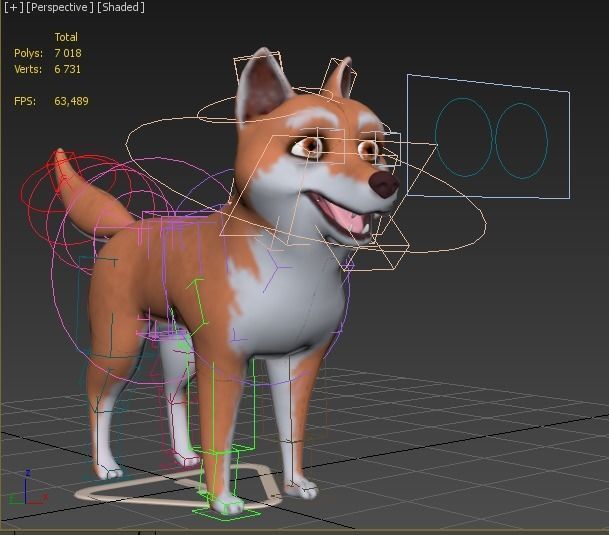
Task: Click the XYZ axis tripod gizmo
Action: point(26,489)
